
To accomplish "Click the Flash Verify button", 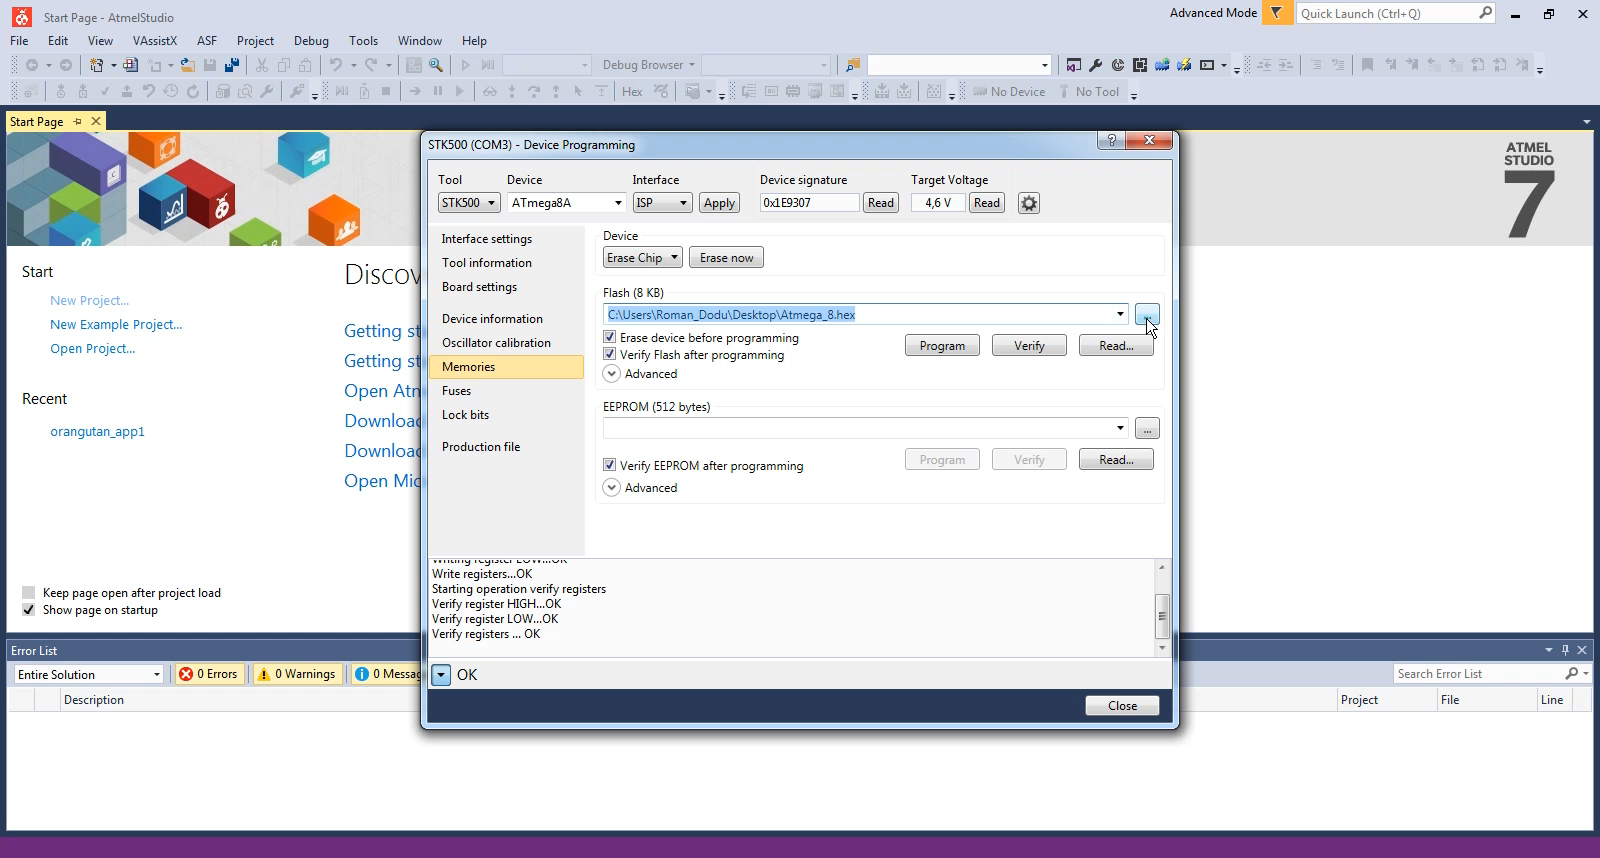I will (x=1029, y=346).
